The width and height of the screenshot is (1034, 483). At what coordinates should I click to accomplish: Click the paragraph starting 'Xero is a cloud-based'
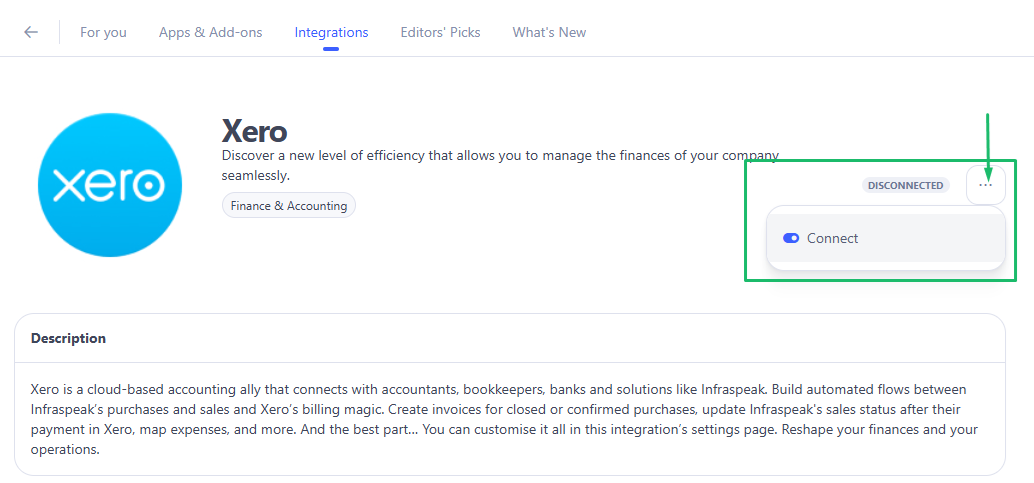[504, 420]
